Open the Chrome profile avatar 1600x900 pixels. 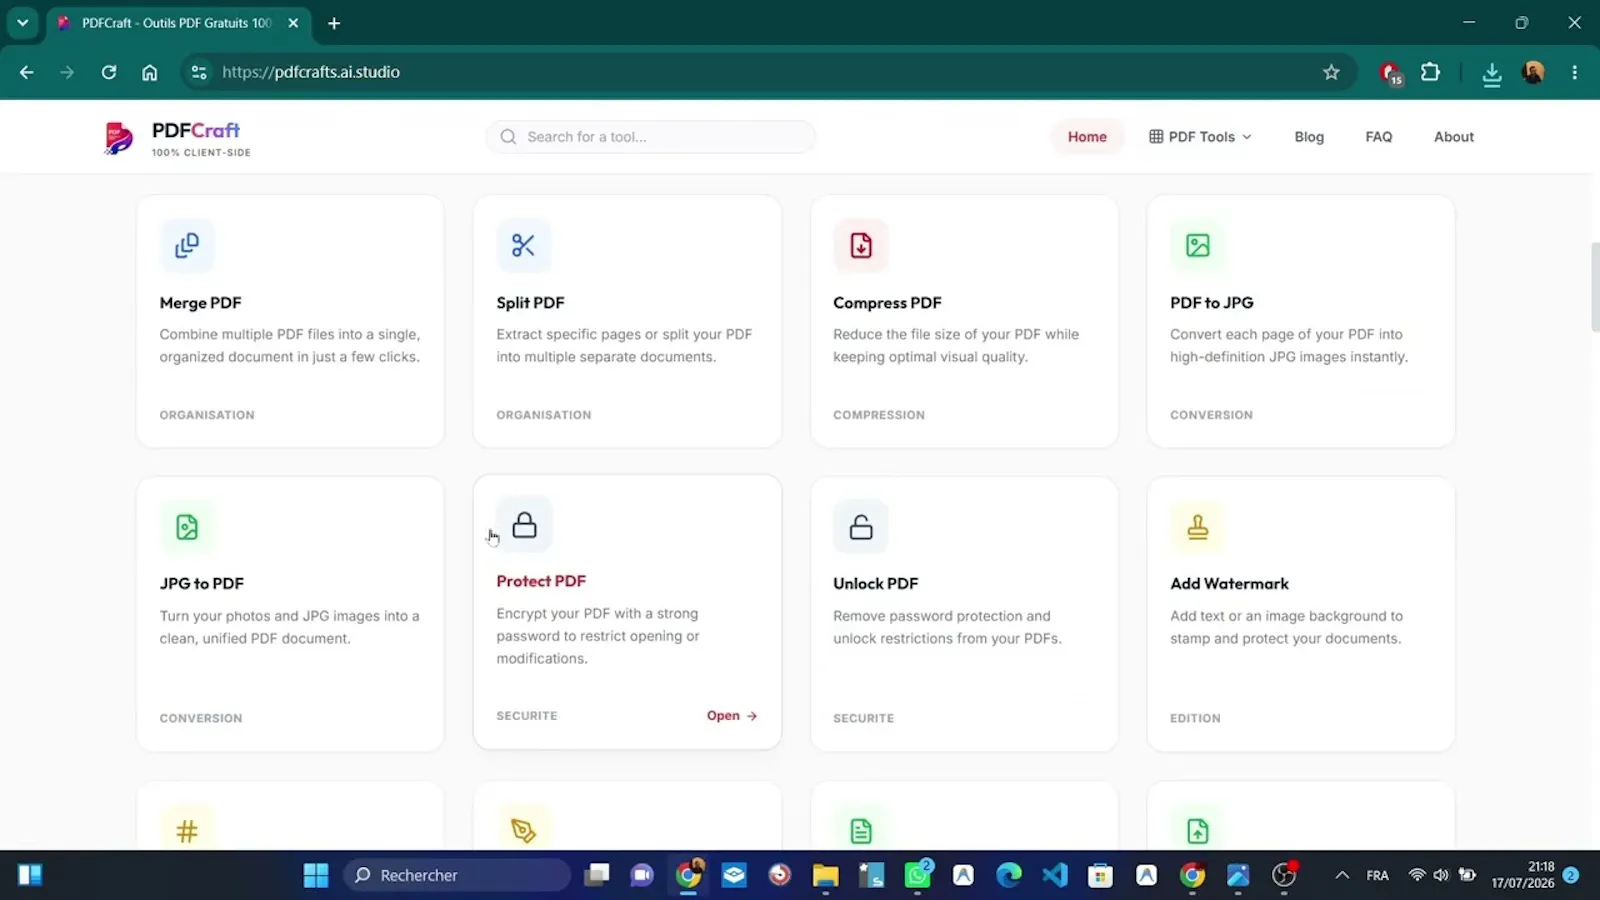coord(1533,72)
